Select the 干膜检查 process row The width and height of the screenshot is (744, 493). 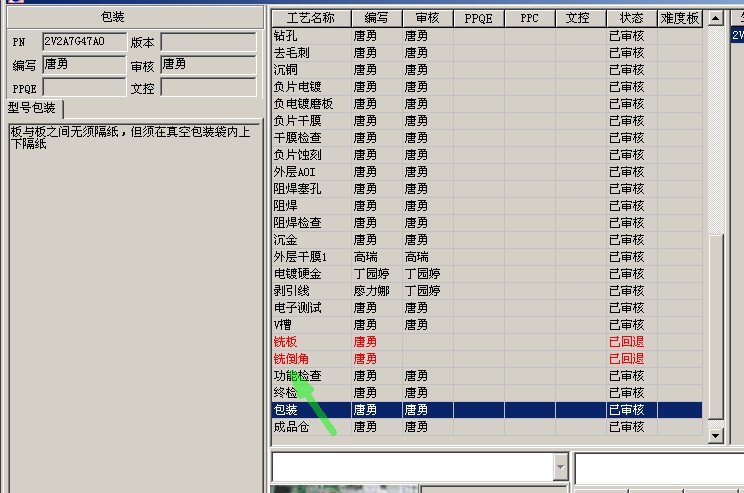pos(487,138)
